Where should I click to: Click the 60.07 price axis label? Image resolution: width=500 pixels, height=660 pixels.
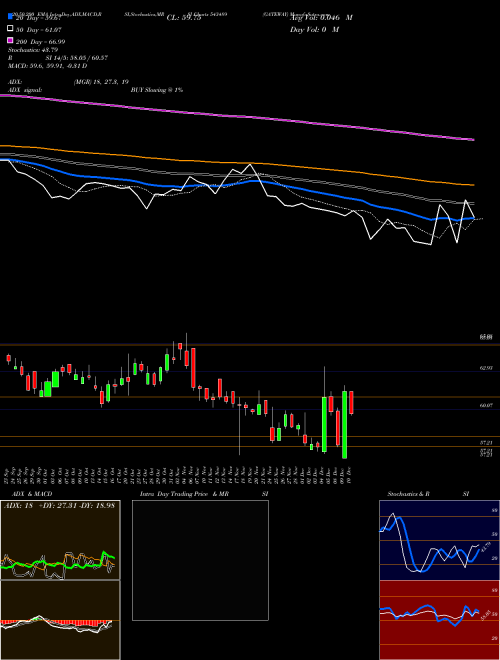pos(486,405)
